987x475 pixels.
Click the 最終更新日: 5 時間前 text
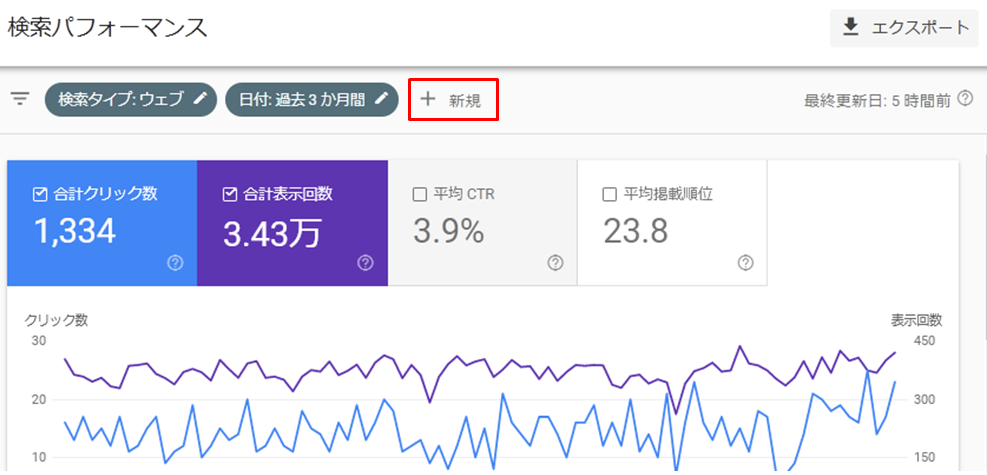877,101
